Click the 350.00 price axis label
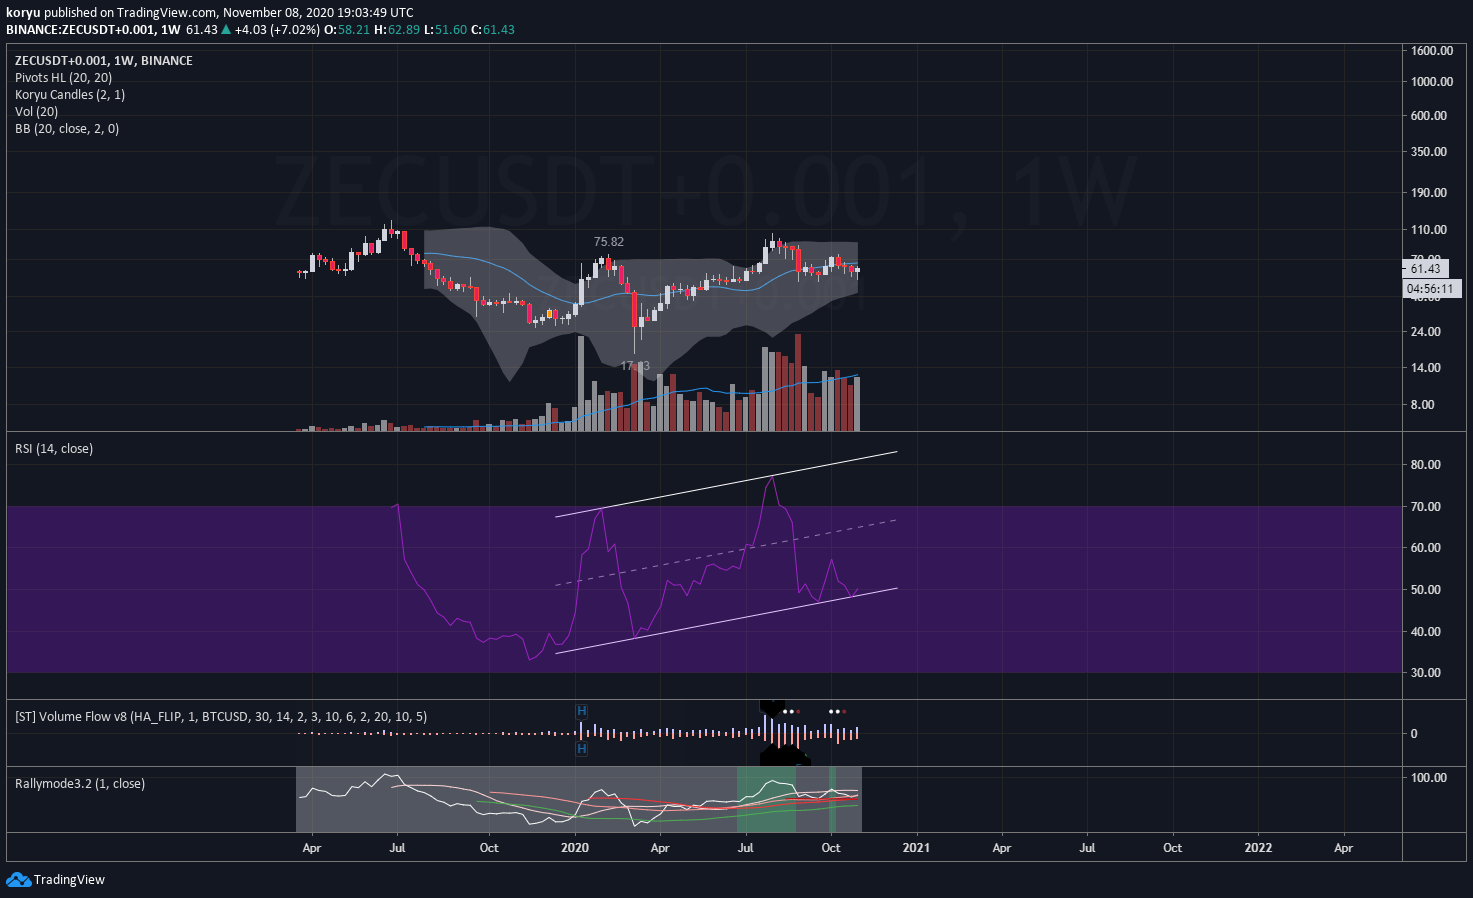The height and width of the screenshot is (898, 1473). pos(1429,152)
